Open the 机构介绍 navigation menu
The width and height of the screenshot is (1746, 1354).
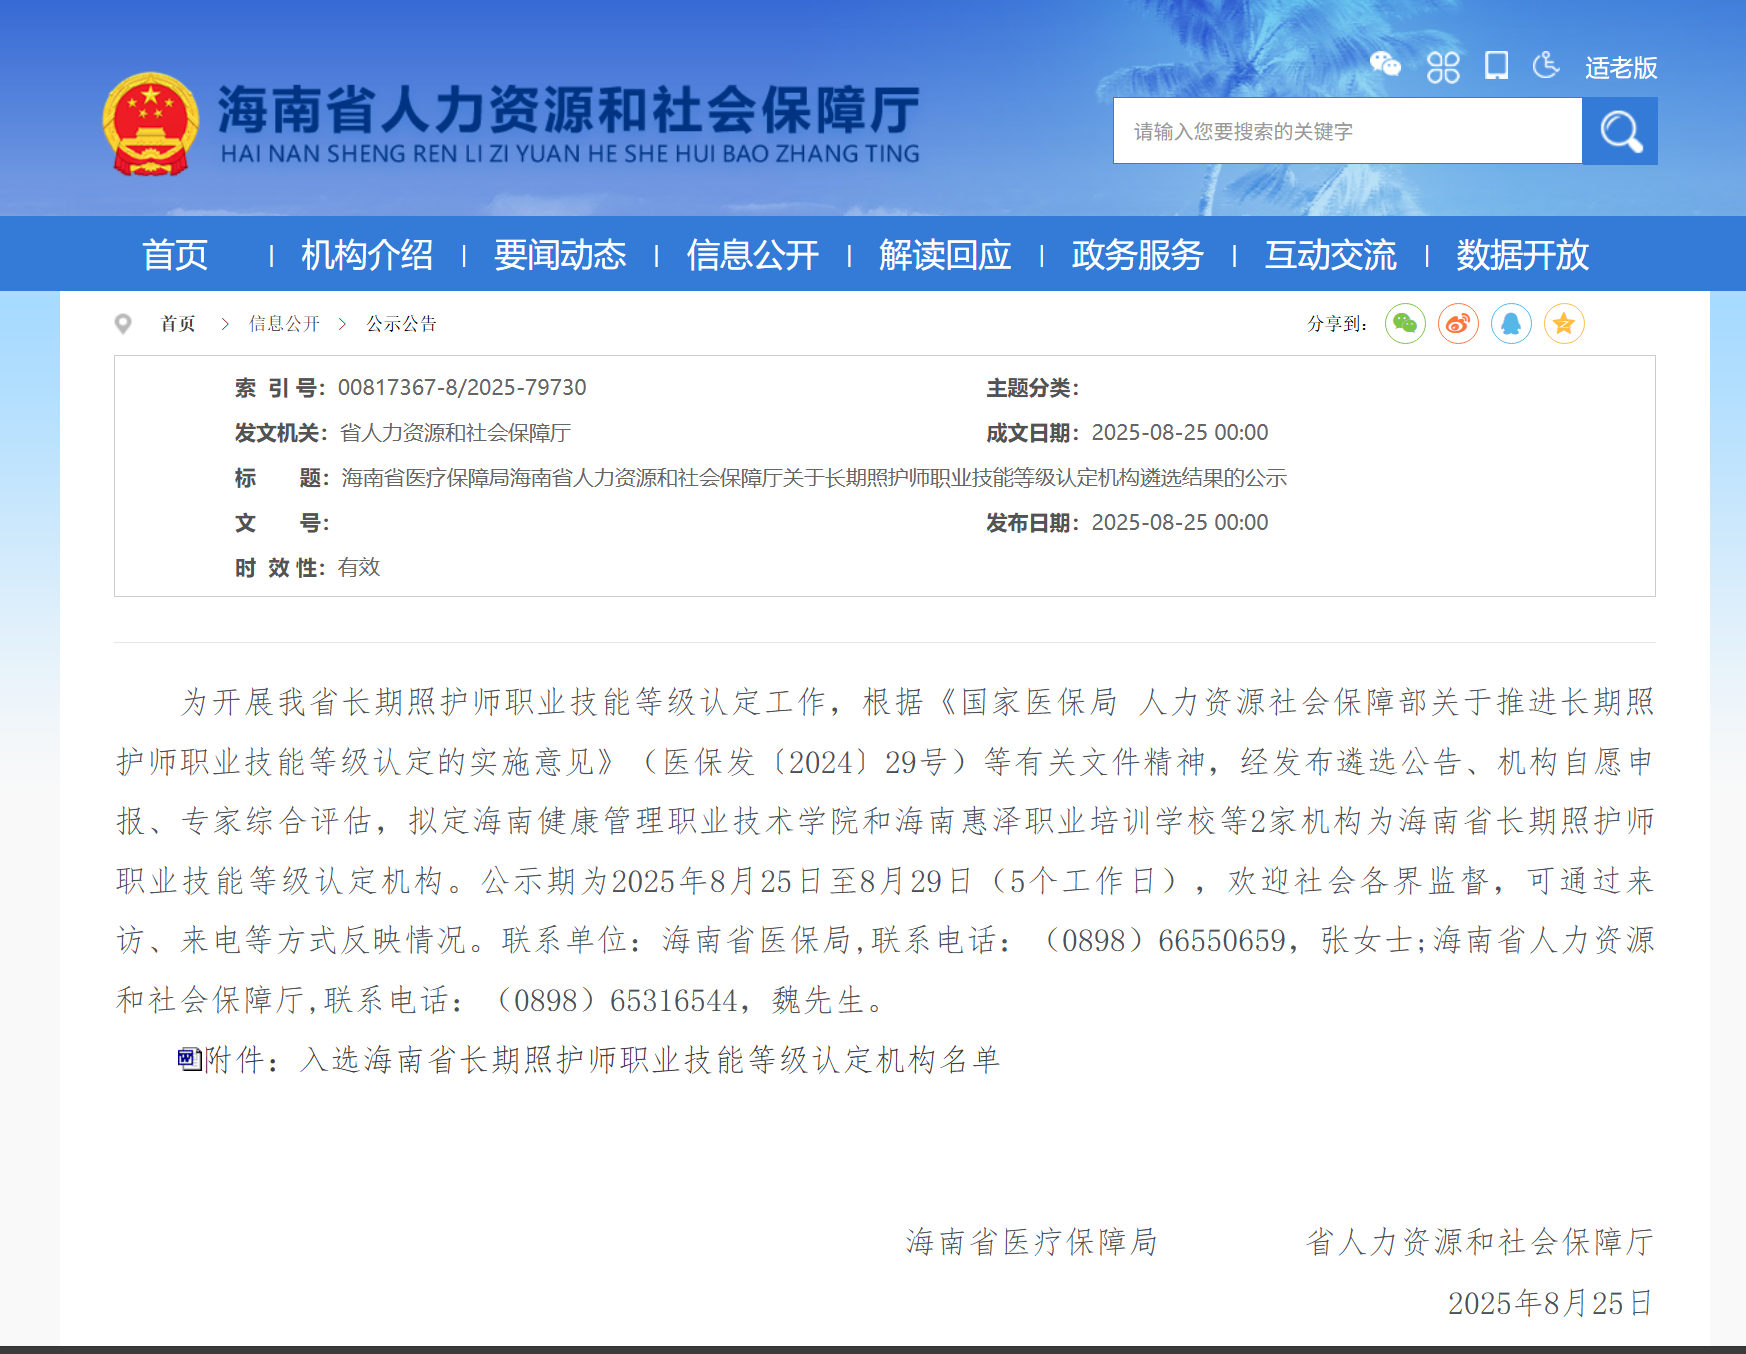tap(367, 255)
